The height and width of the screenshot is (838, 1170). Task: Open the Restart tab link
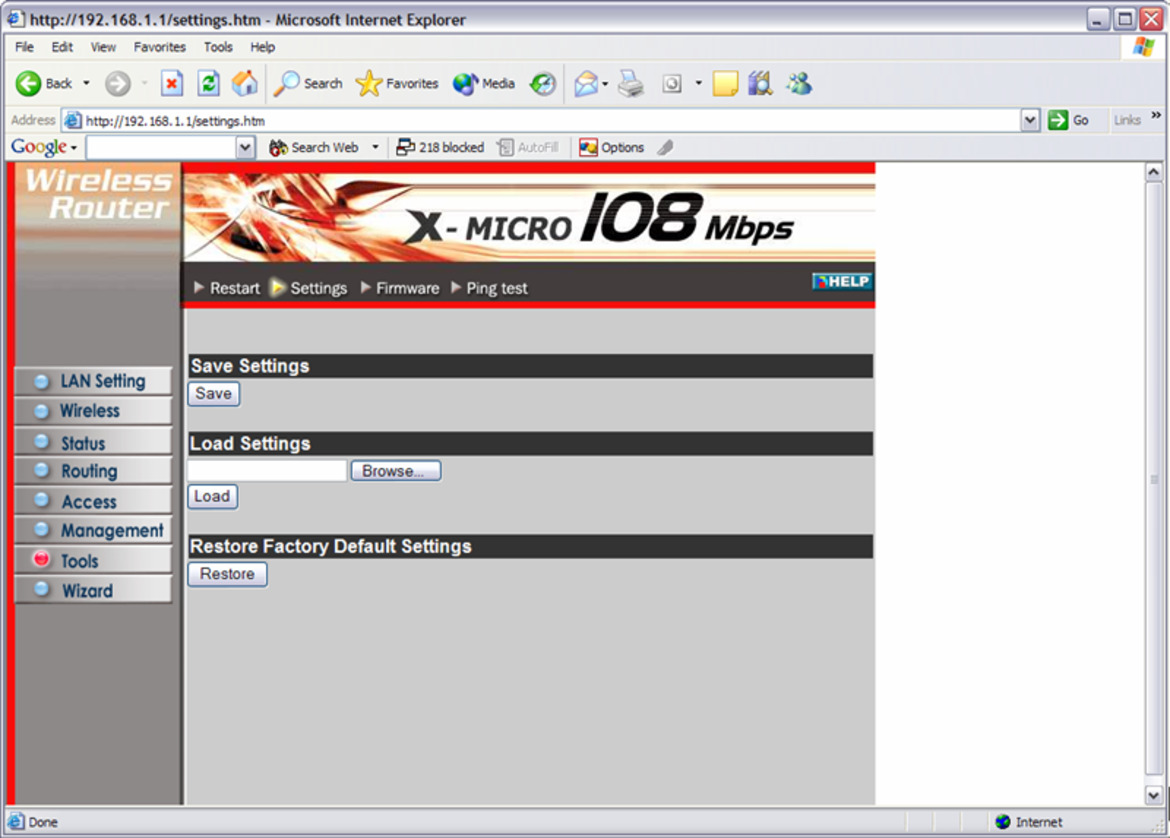tap(227, 288)
